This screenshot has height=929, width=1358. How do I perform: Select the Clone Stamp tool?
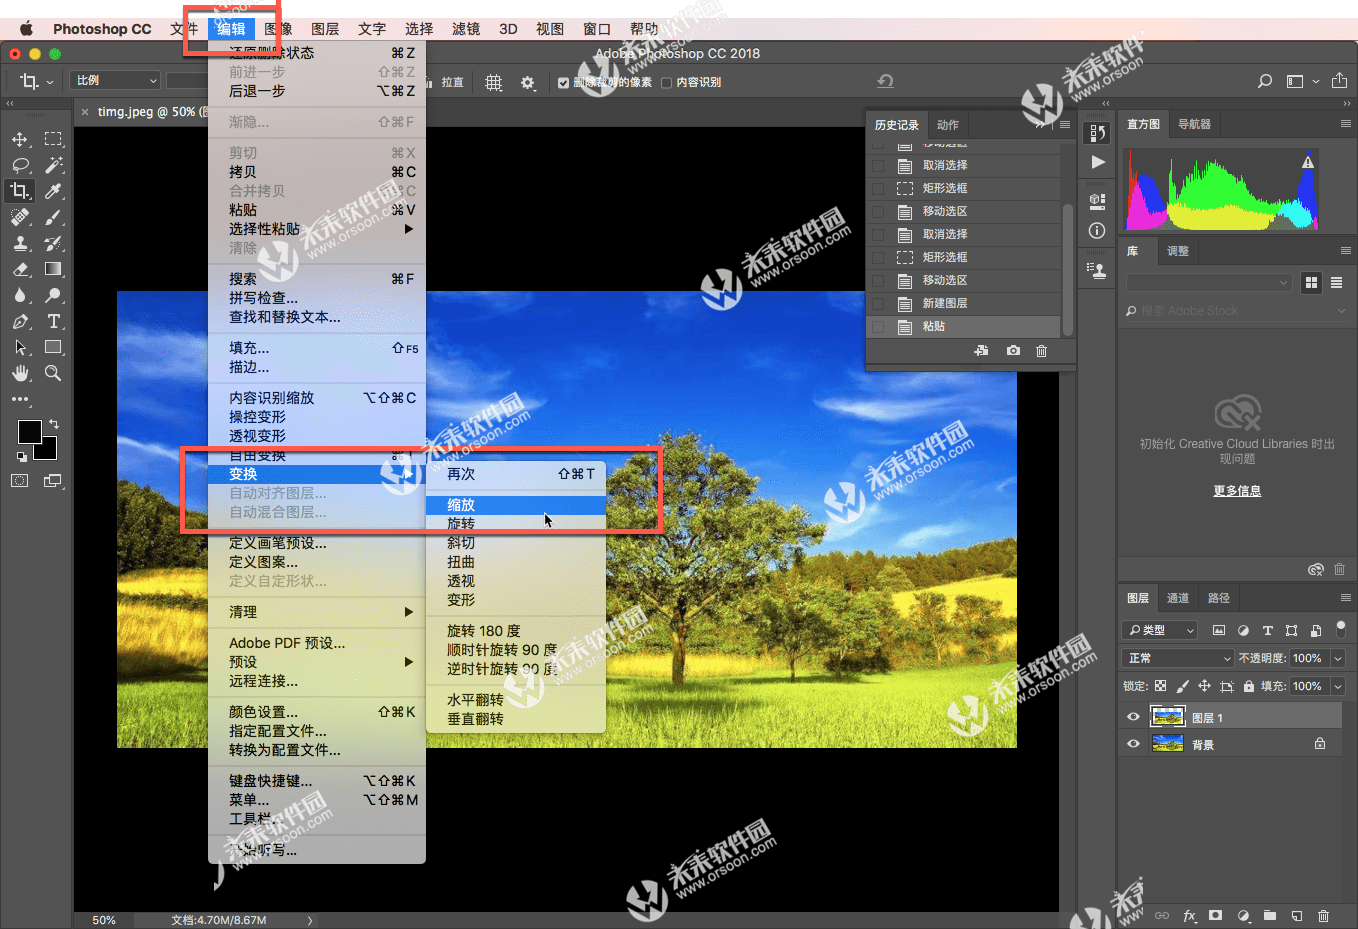20,243
